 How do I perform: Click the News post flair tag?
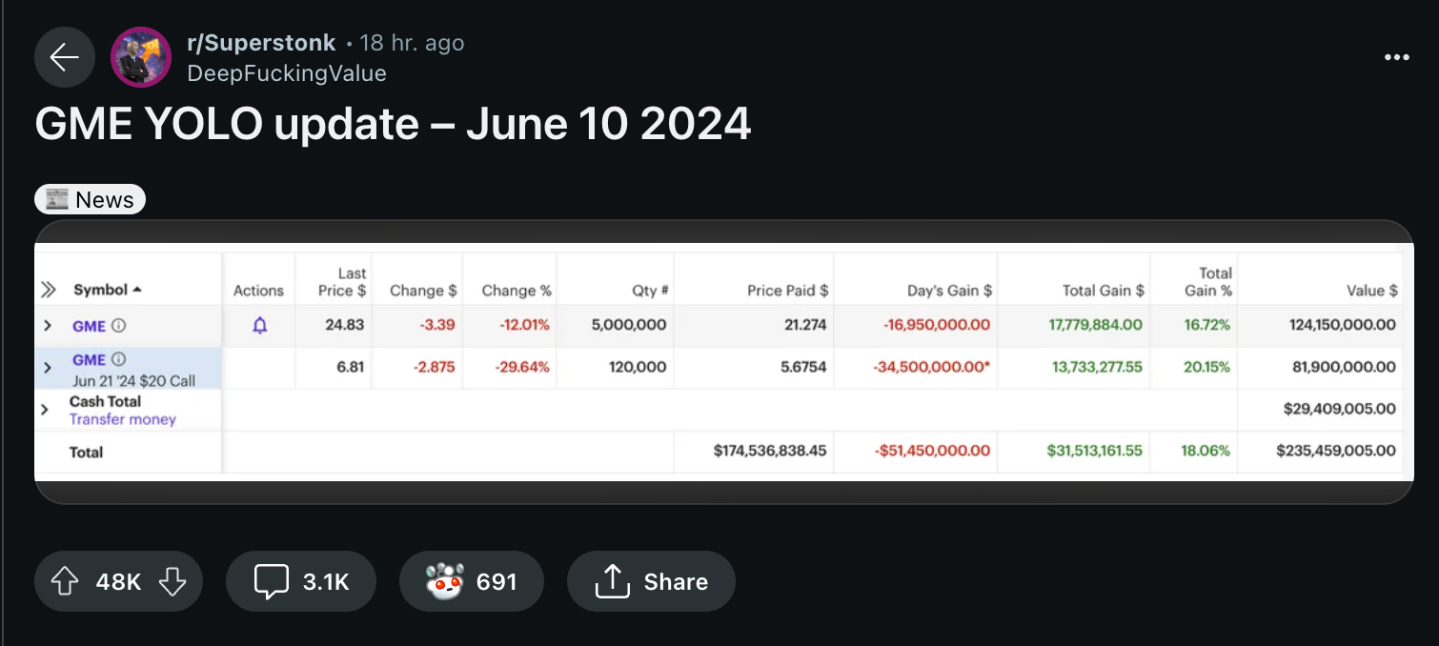[90, 200]
